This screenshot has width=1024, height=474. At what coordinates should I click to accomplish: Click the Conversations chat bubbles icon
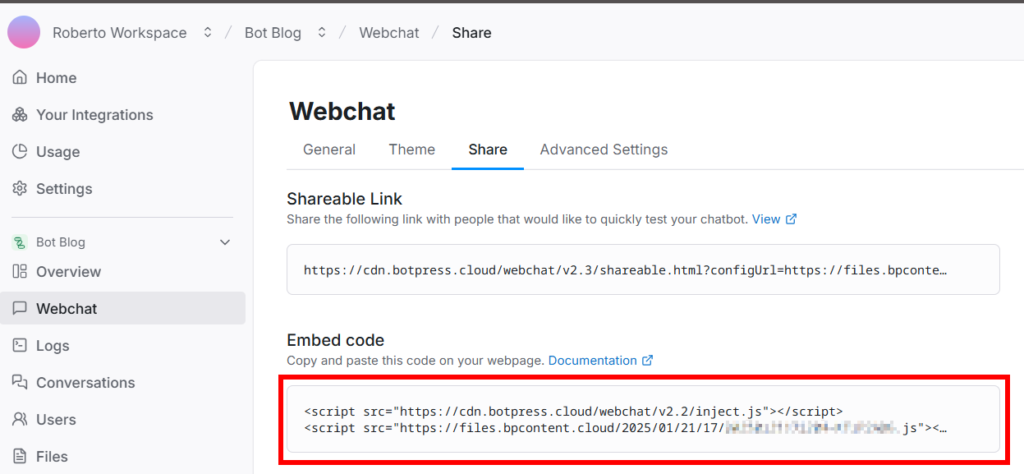pos(20,383)
